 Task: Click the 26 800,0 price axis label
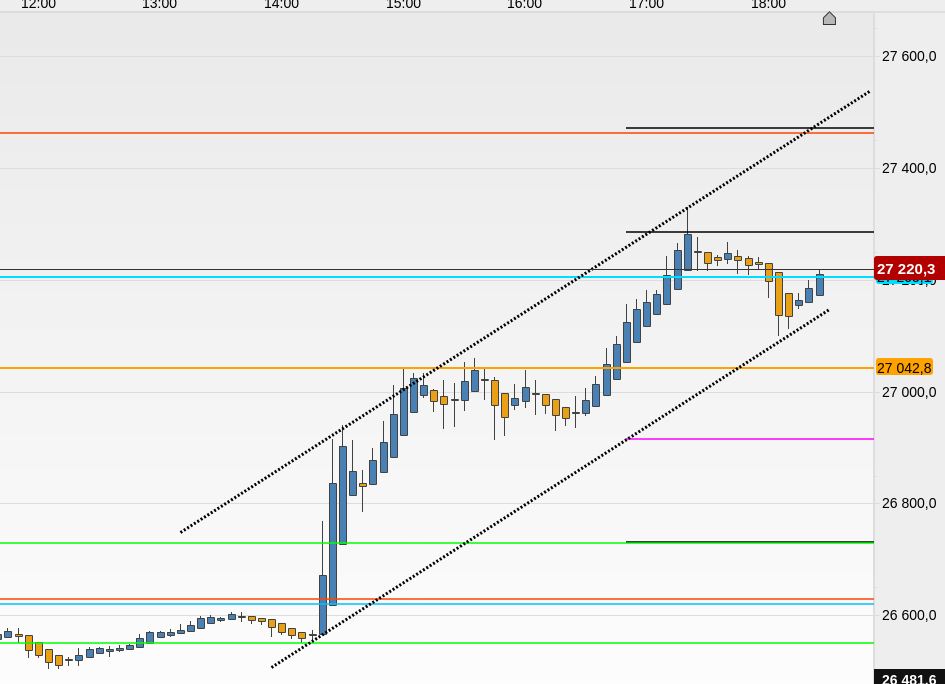pyautogui.click(x=909, y=503)
